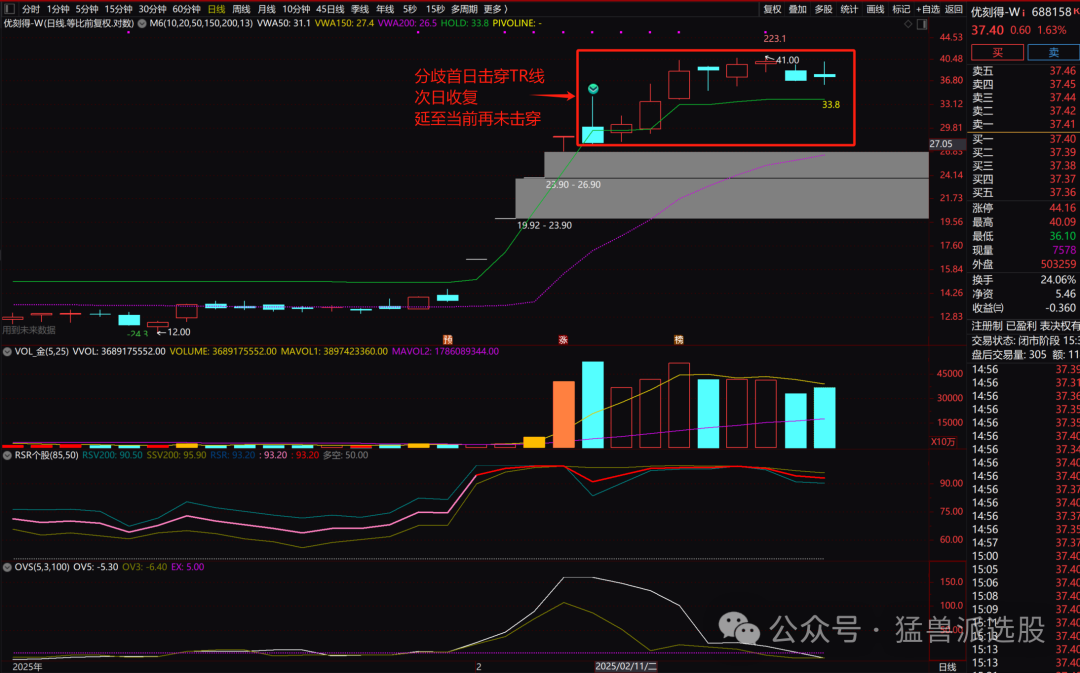Click stock code 688158
Viewport: 1080px width, 673px height.
point(1051,12)
